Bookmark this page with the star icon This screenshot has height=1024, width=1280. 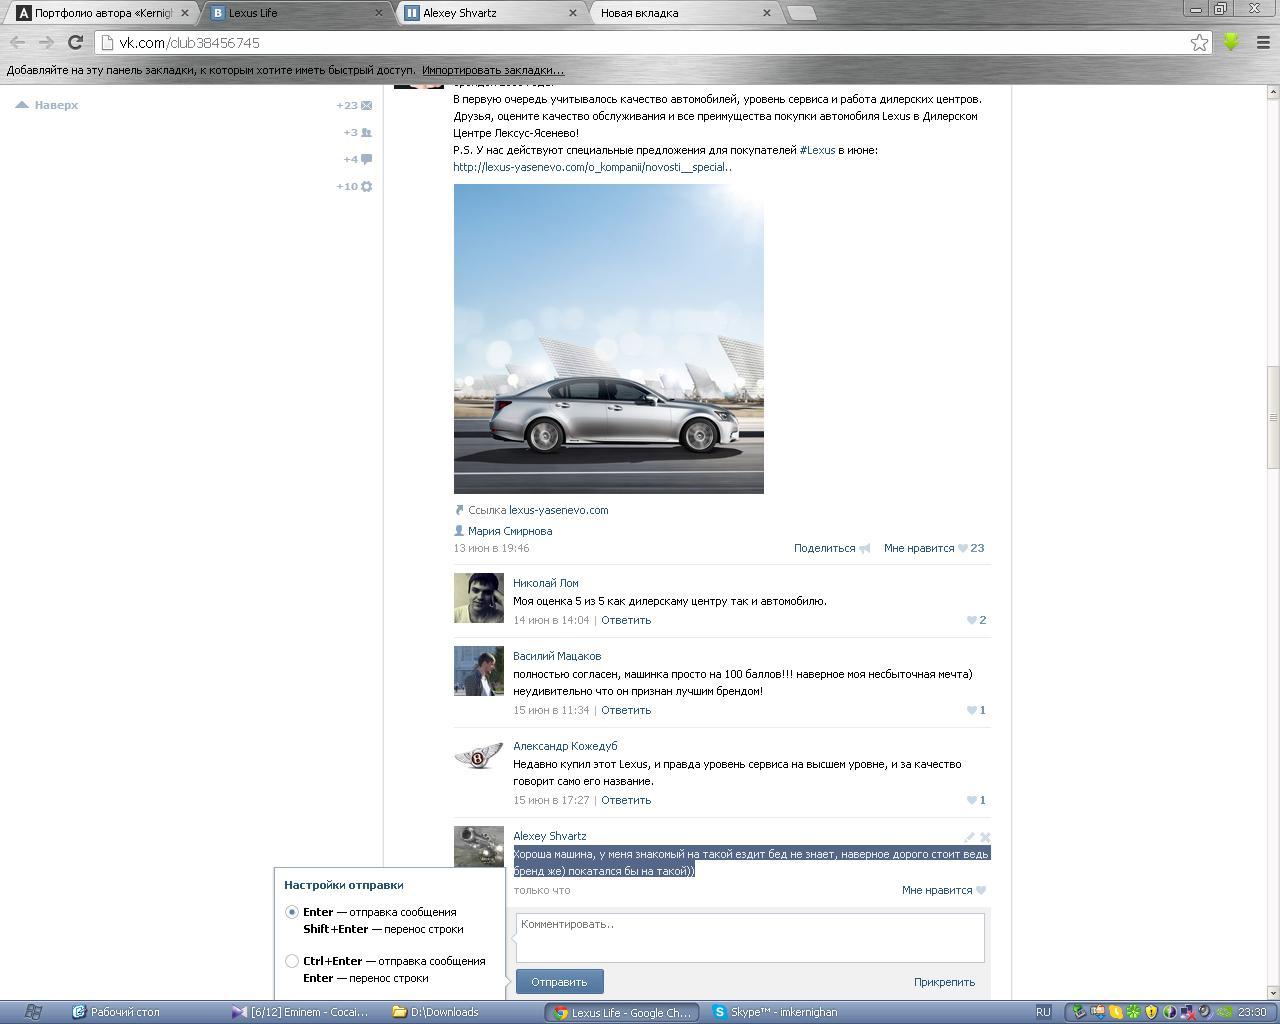click(x=1199, y=42)
